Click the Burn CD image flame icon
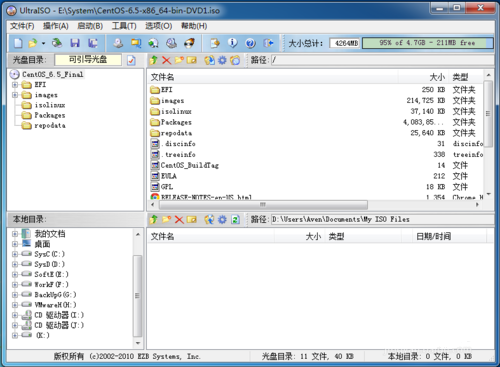This screenshot has width=500, height=367. point(189,43)
